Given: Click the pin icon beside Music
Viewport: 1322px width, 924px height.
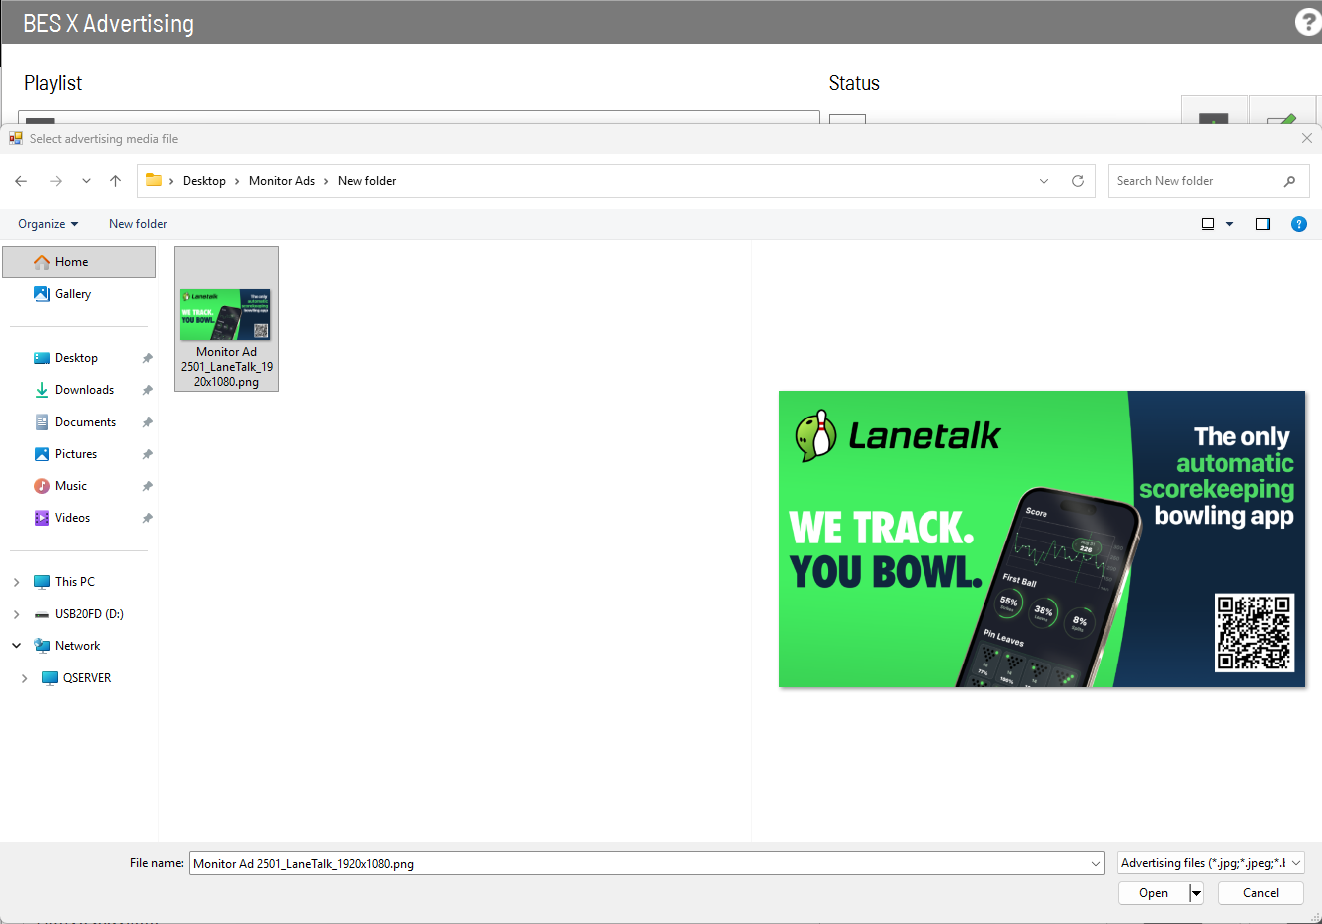Looking at the screenshot, I should click(147, 486).
